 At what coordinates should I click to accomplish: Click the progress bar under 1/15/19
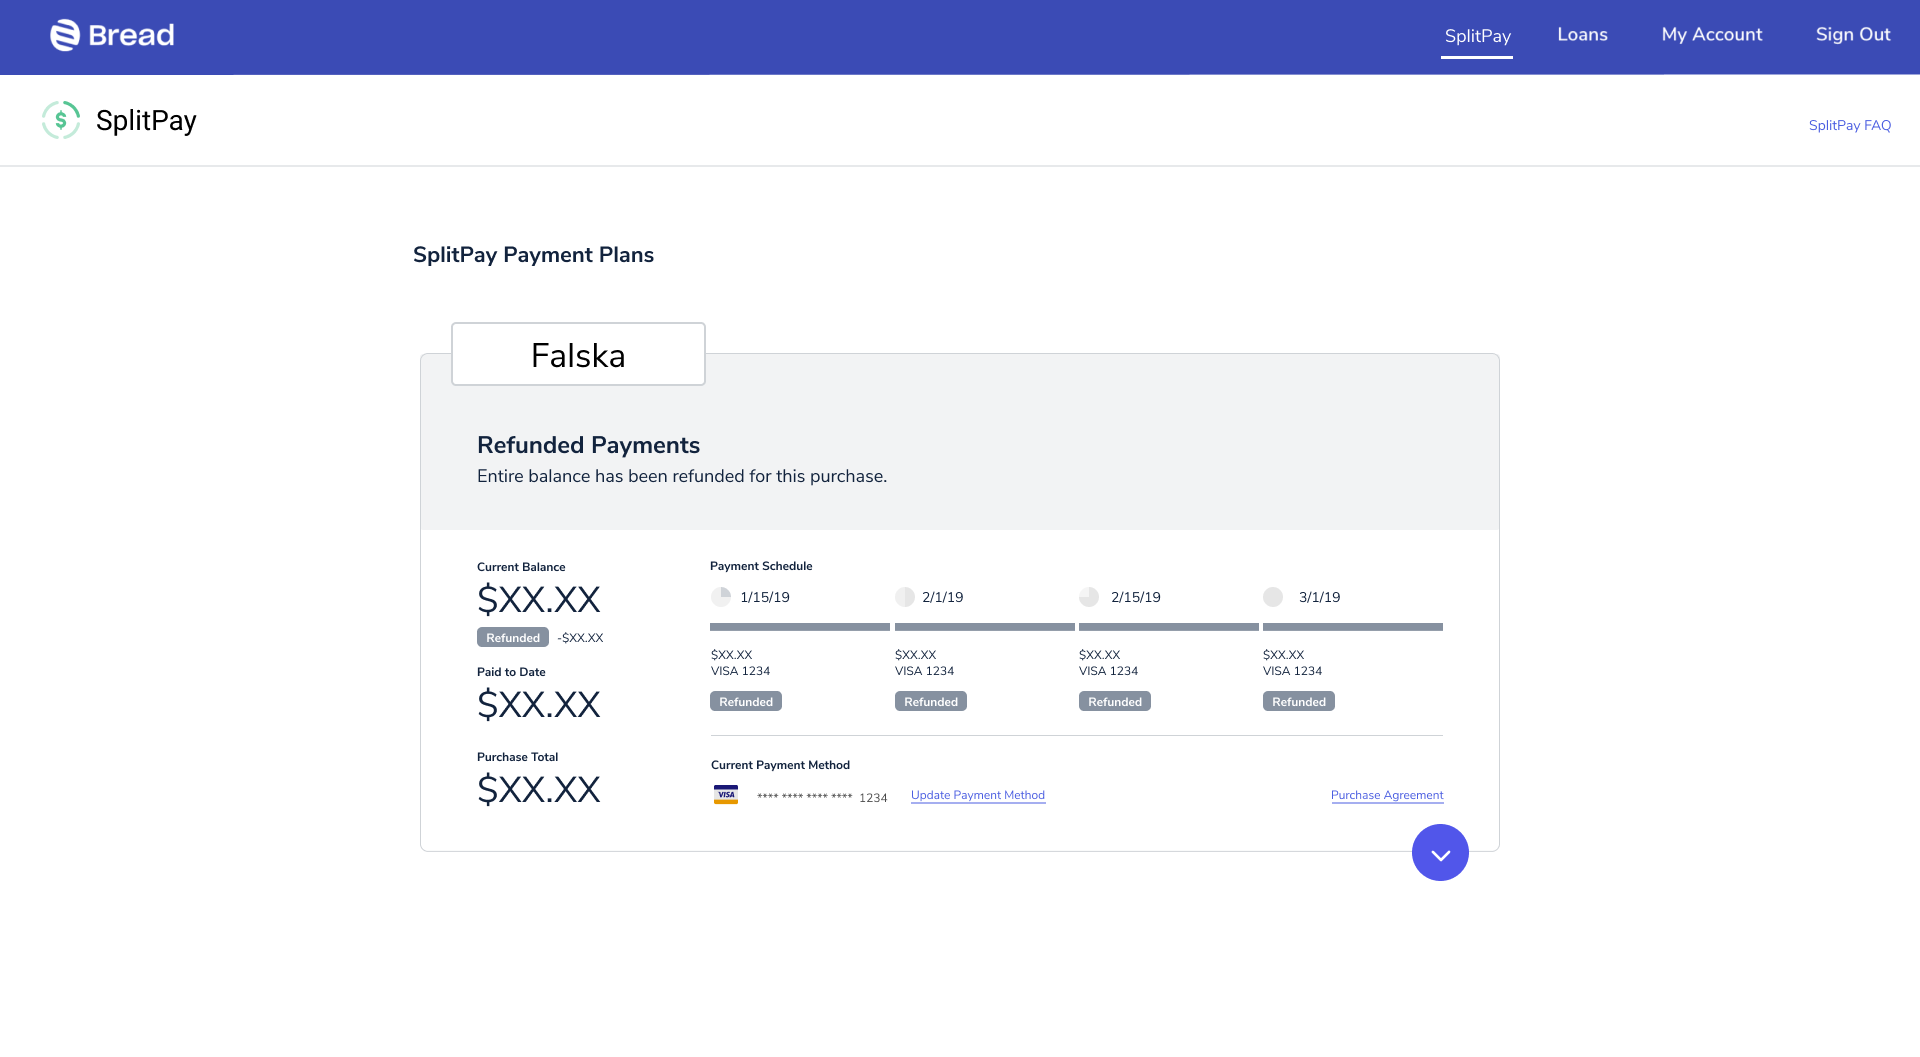(x=800, y=627)
